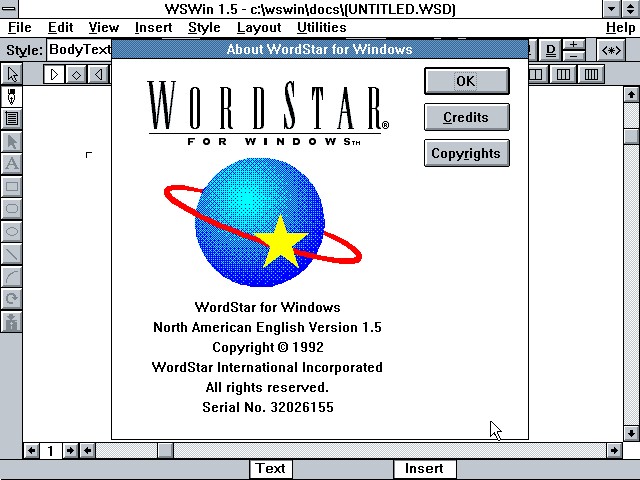The width and height of the screenshot is (640, 480).
Task: Open the Style combo box showing BodyText
Action: [x=78, y=50]
